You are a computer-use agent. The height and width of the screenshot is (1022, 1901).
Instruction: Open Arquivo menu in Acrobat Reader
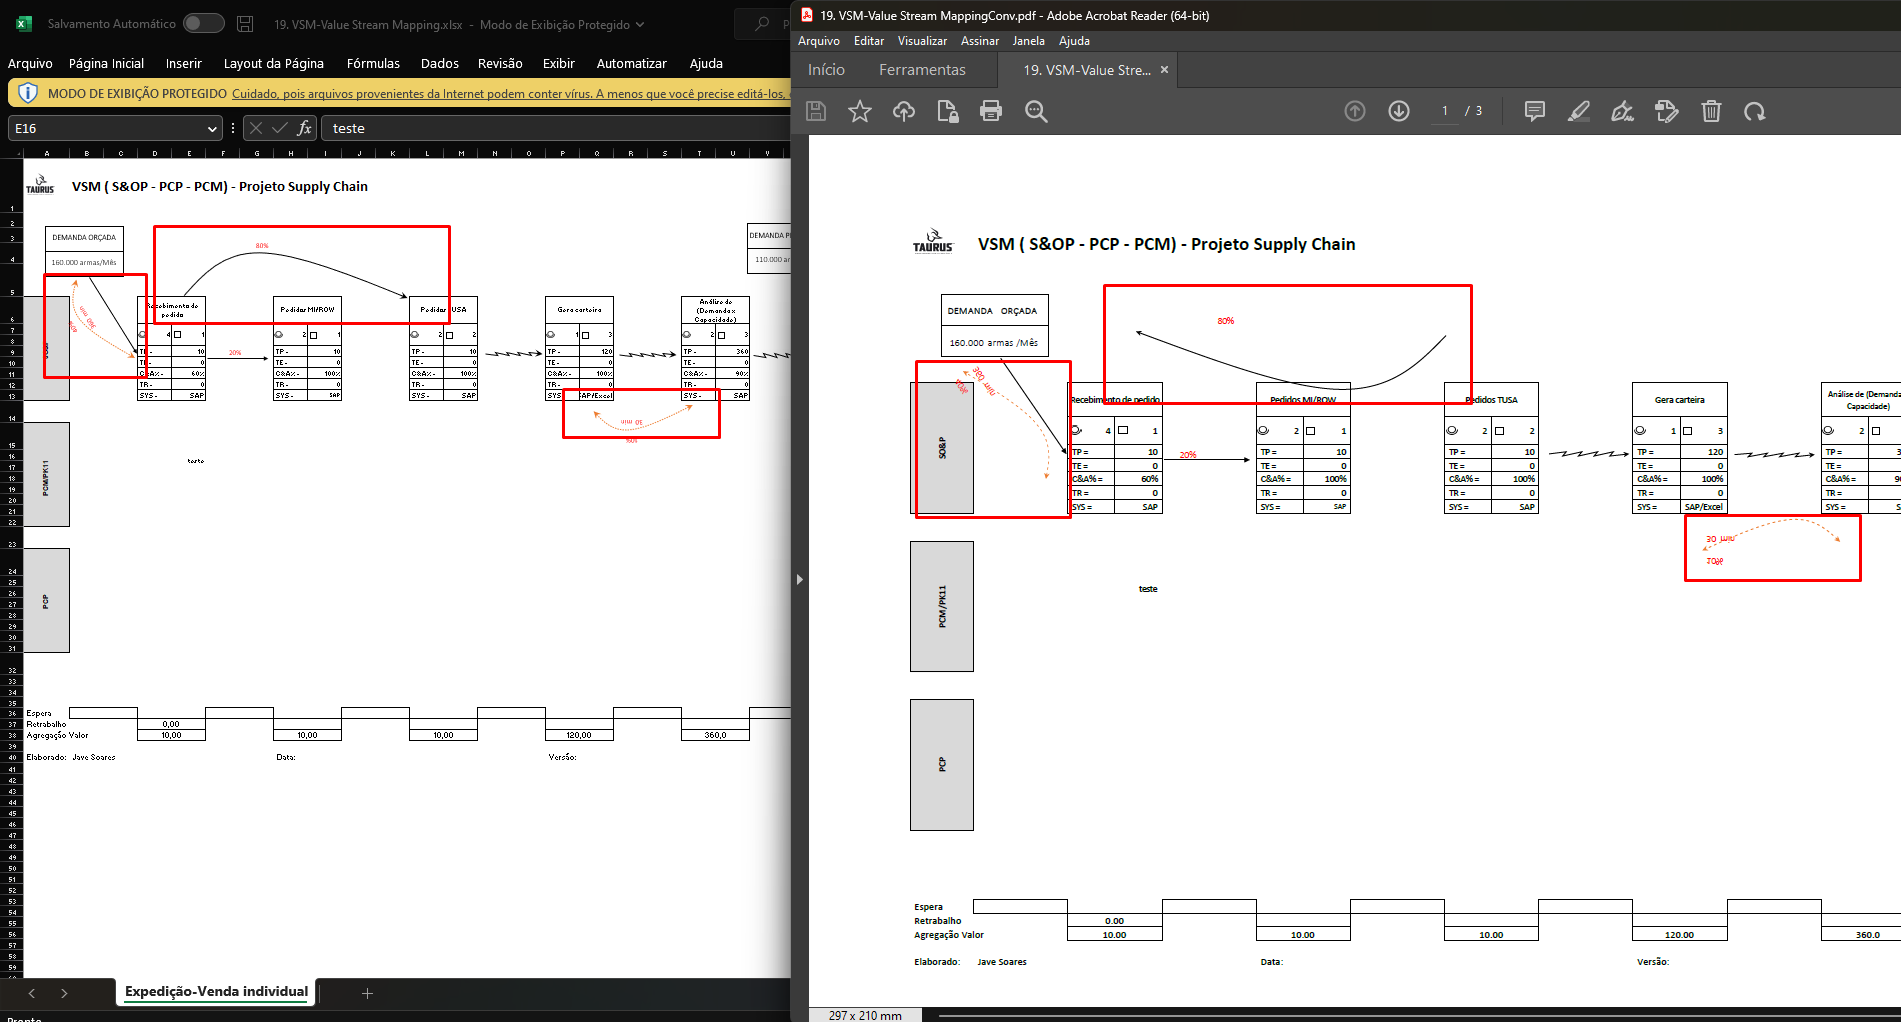[819, 41]
